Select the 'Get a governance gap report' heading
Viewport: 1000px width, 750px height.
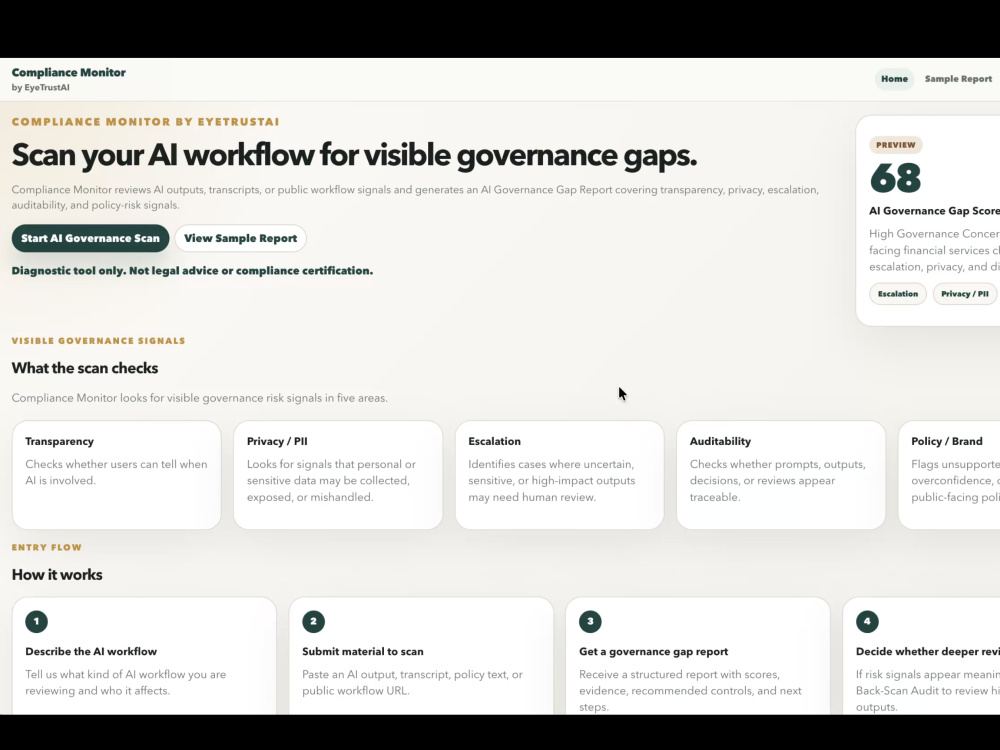point(654,652)
